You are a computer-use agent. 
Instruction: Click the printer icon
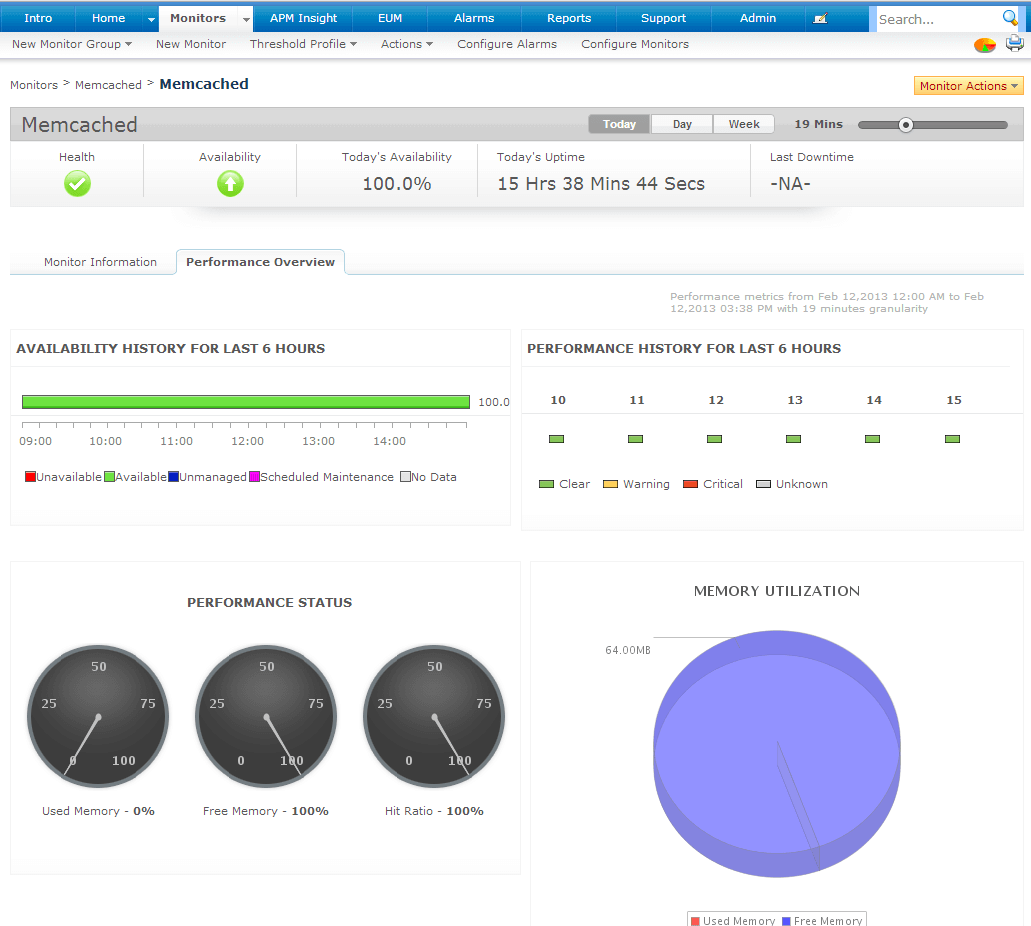click(1015, 43)
